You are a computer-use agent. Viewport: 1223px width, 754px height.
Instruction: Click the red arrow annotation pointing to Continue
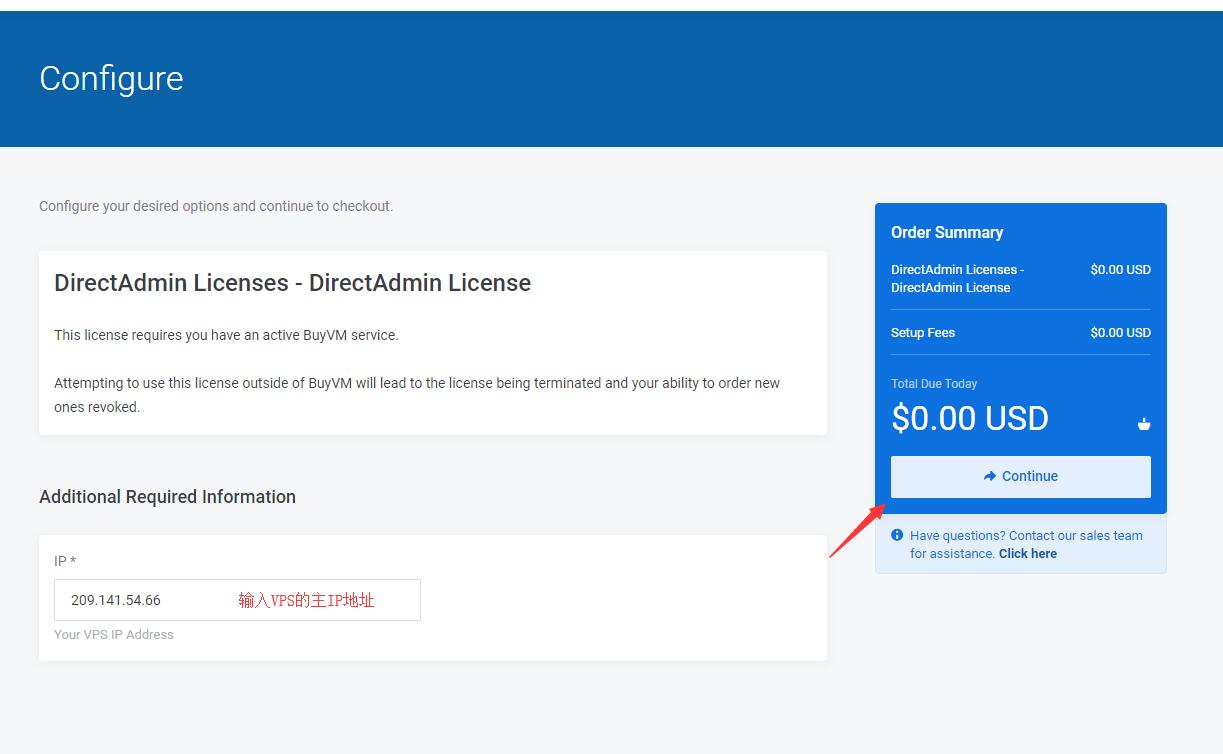pyautogui.click(x=856, y=531)
